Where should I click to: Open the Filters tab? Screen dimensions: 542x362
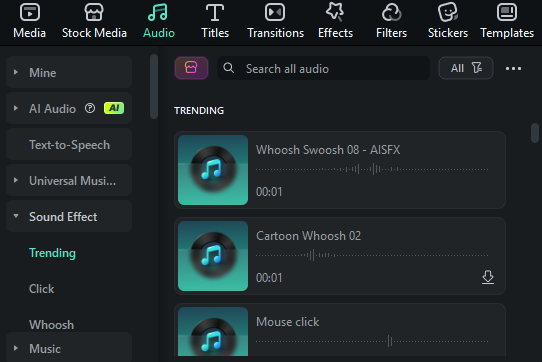pyautogui.click(x=391, y=21)
